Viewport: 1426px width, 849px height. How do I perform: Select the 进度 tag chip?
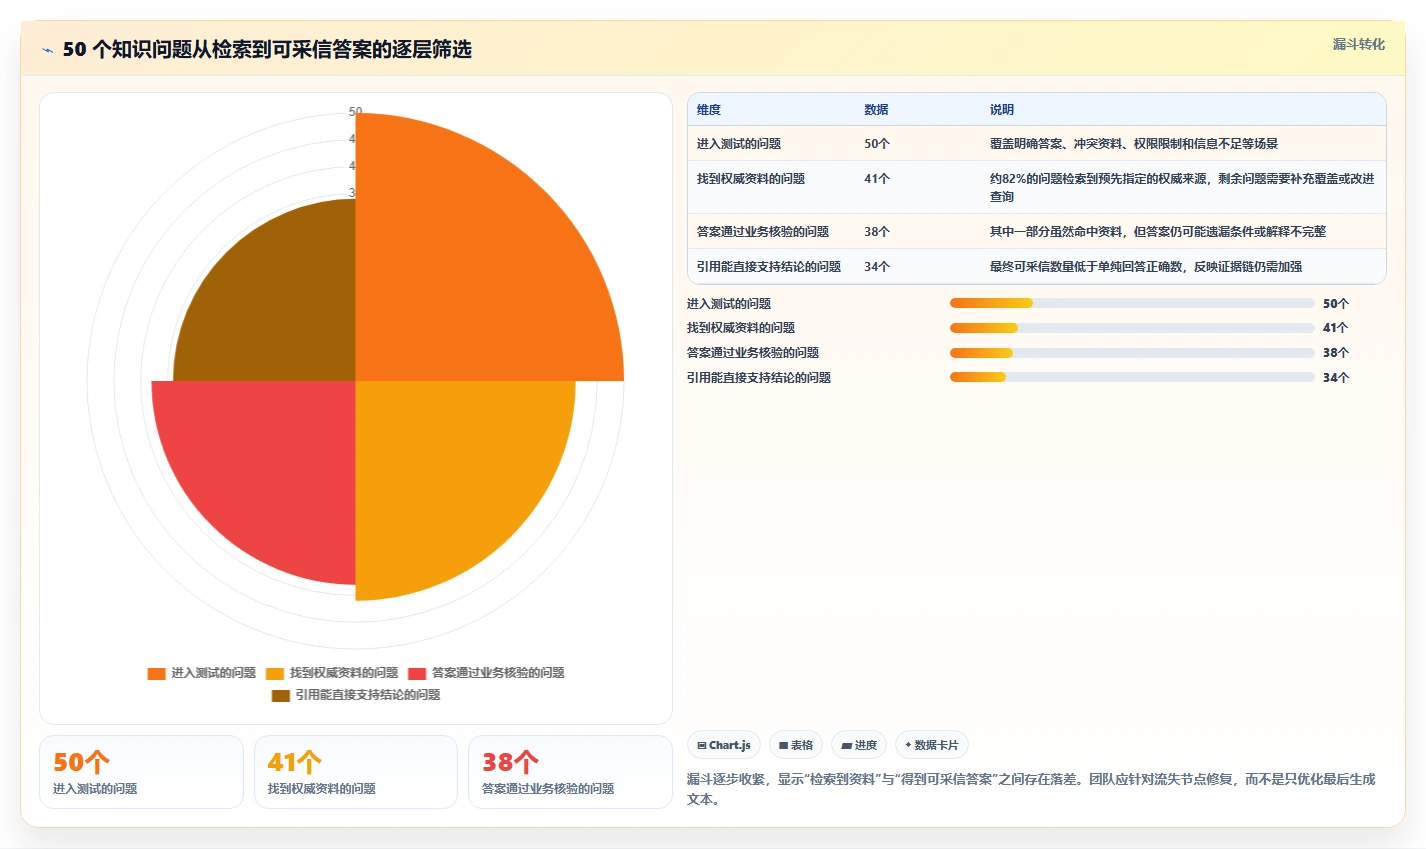coord(859,745)
